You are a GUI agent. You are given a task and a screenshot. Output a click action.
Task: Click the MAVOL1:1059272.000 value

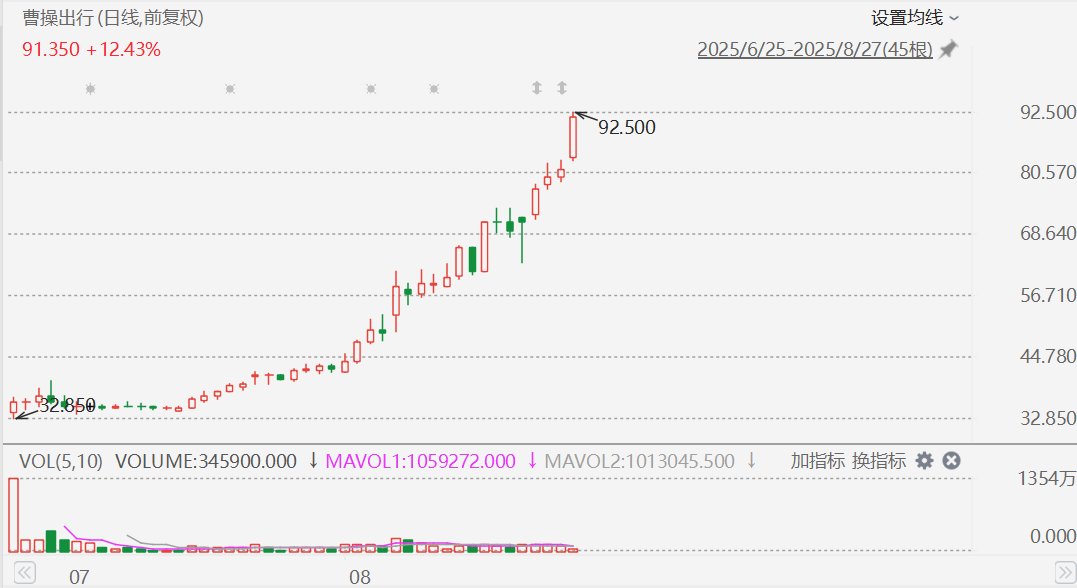click(x=420, y=461)
